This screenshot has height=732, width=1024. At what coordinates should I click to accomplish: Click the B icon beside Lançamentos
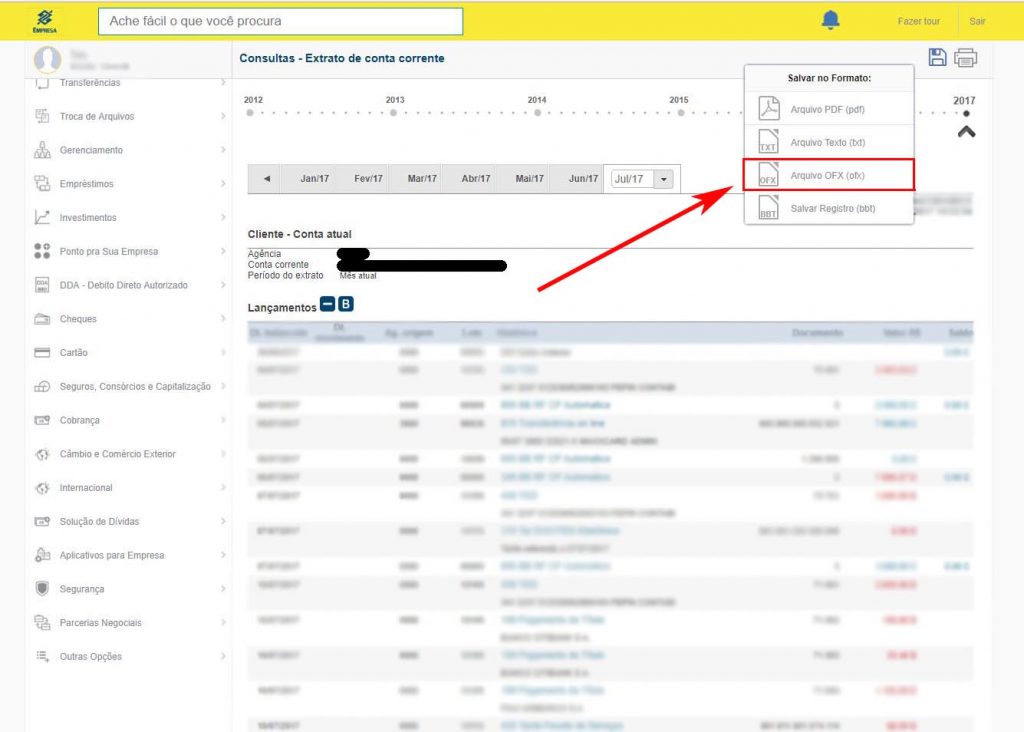tap(346, 304)
